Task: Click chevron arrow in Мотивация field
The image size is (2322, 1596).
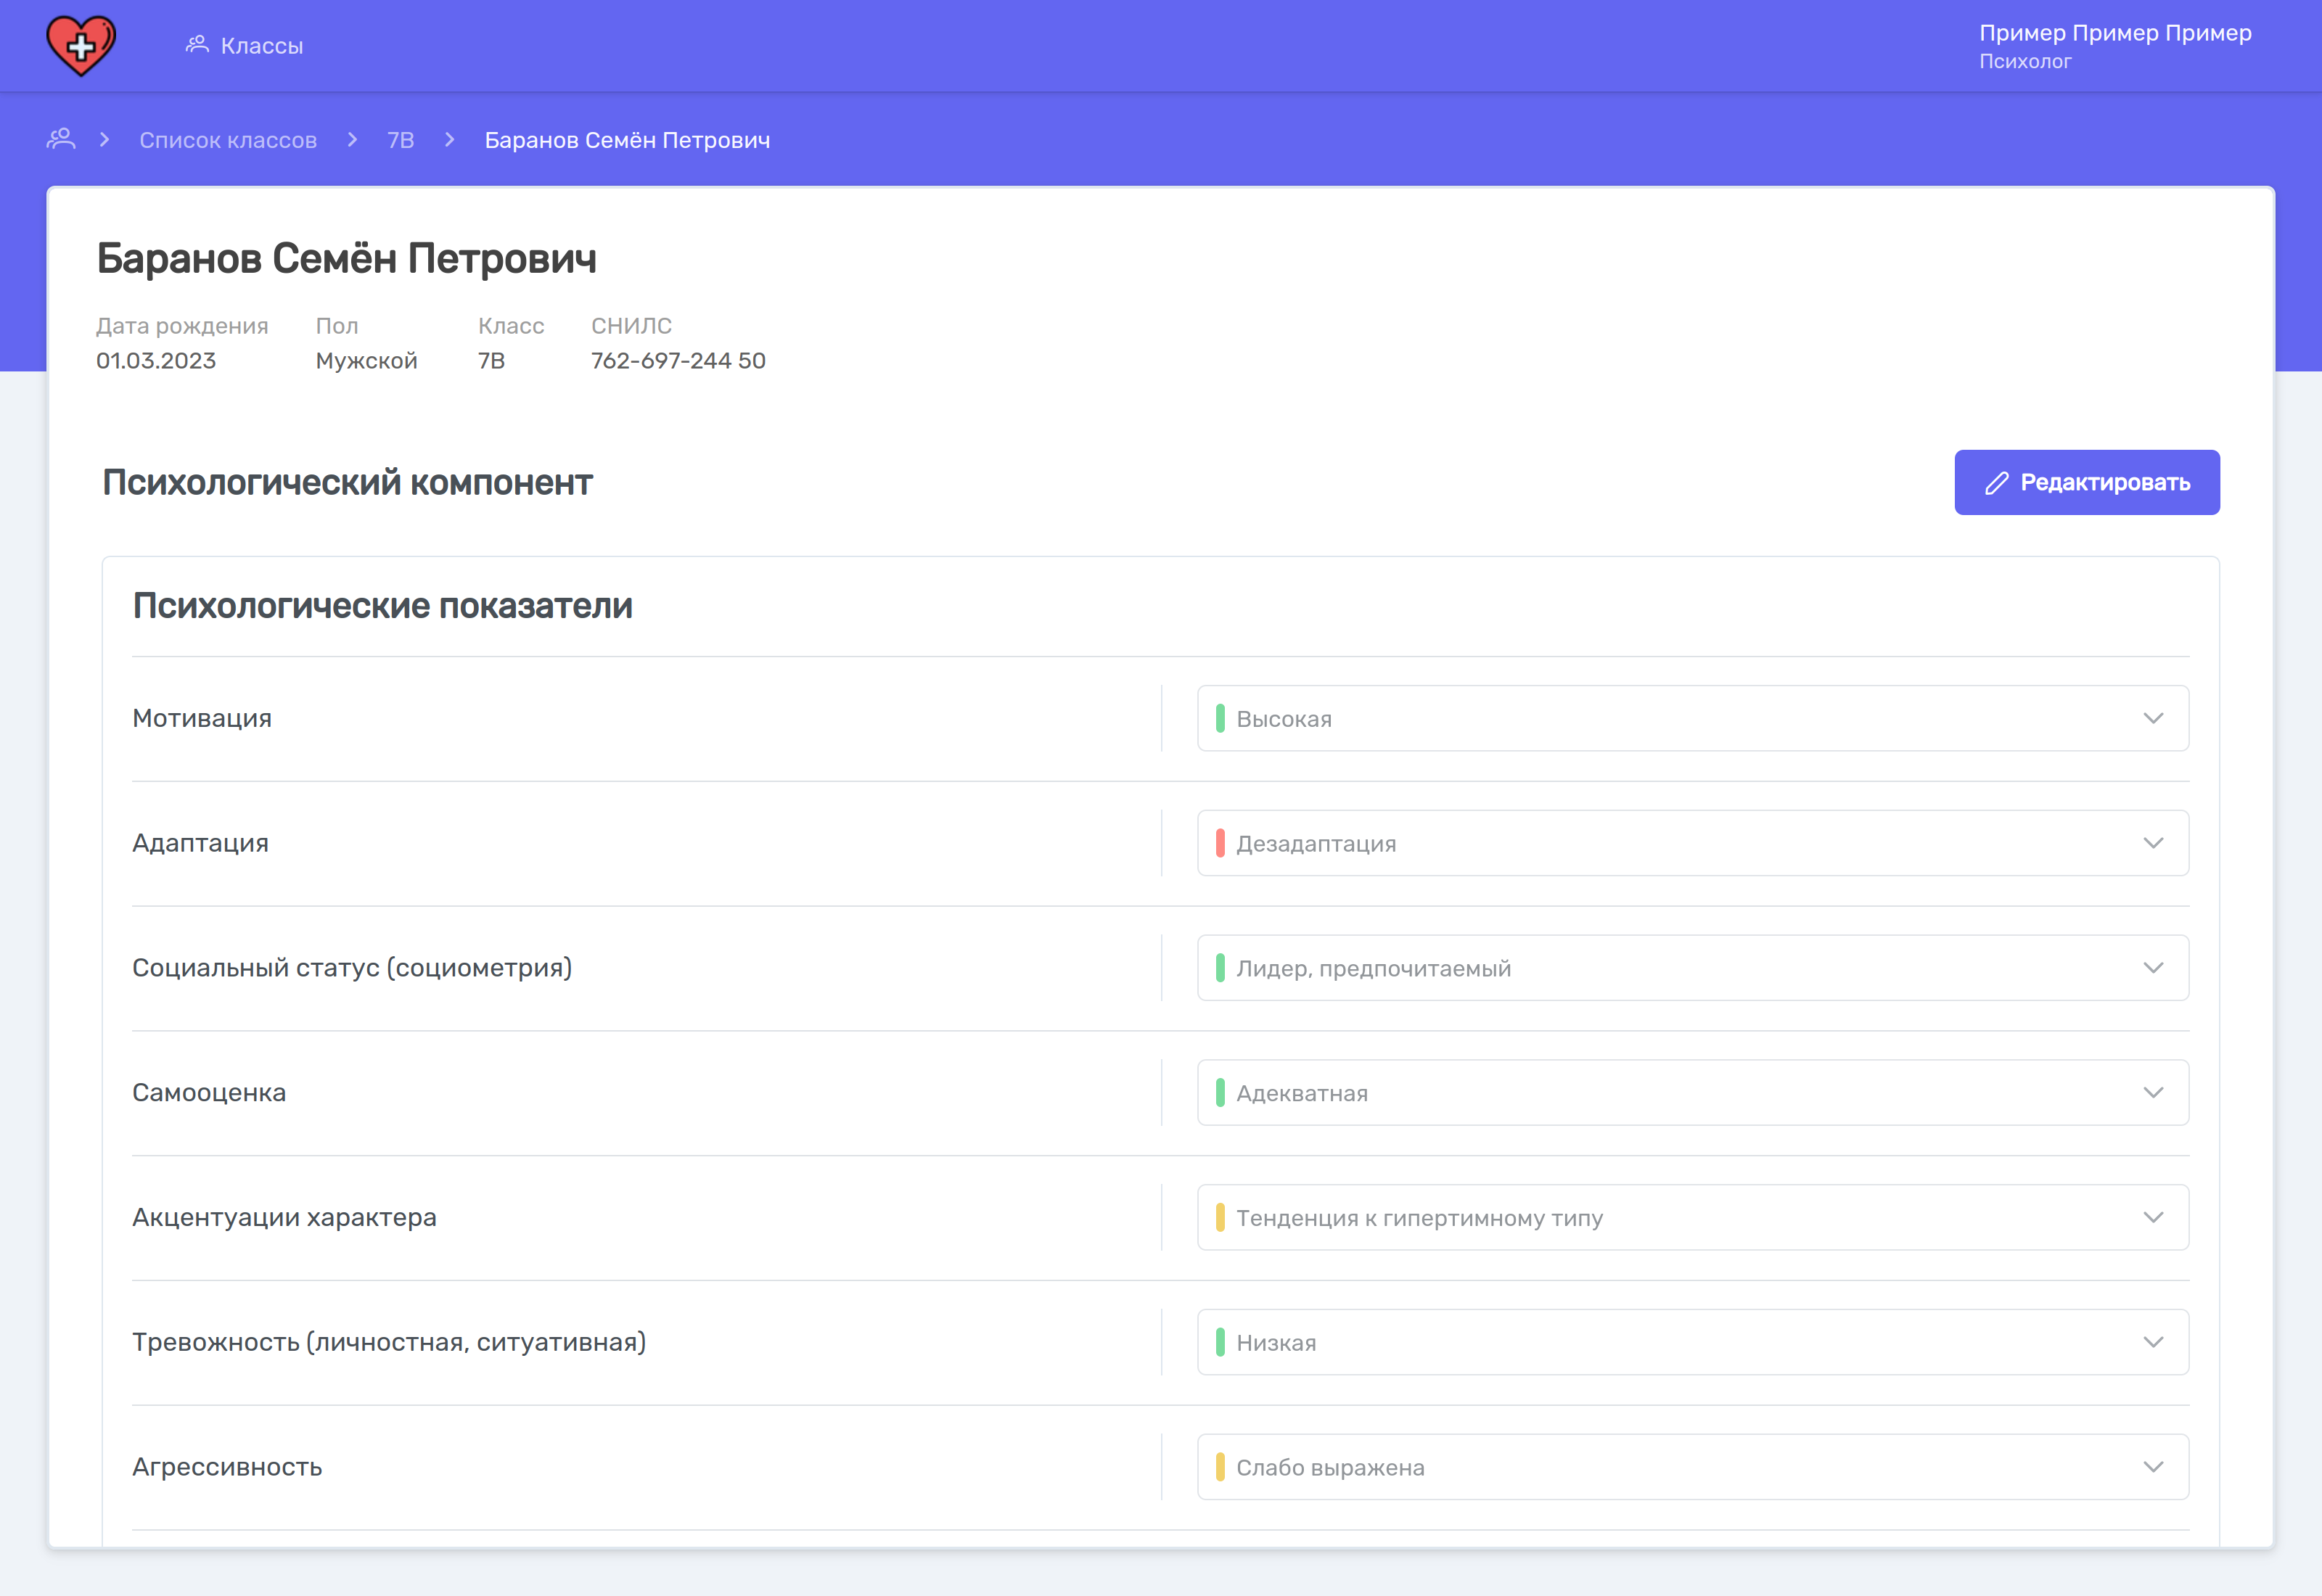Action: point(2153,718)
